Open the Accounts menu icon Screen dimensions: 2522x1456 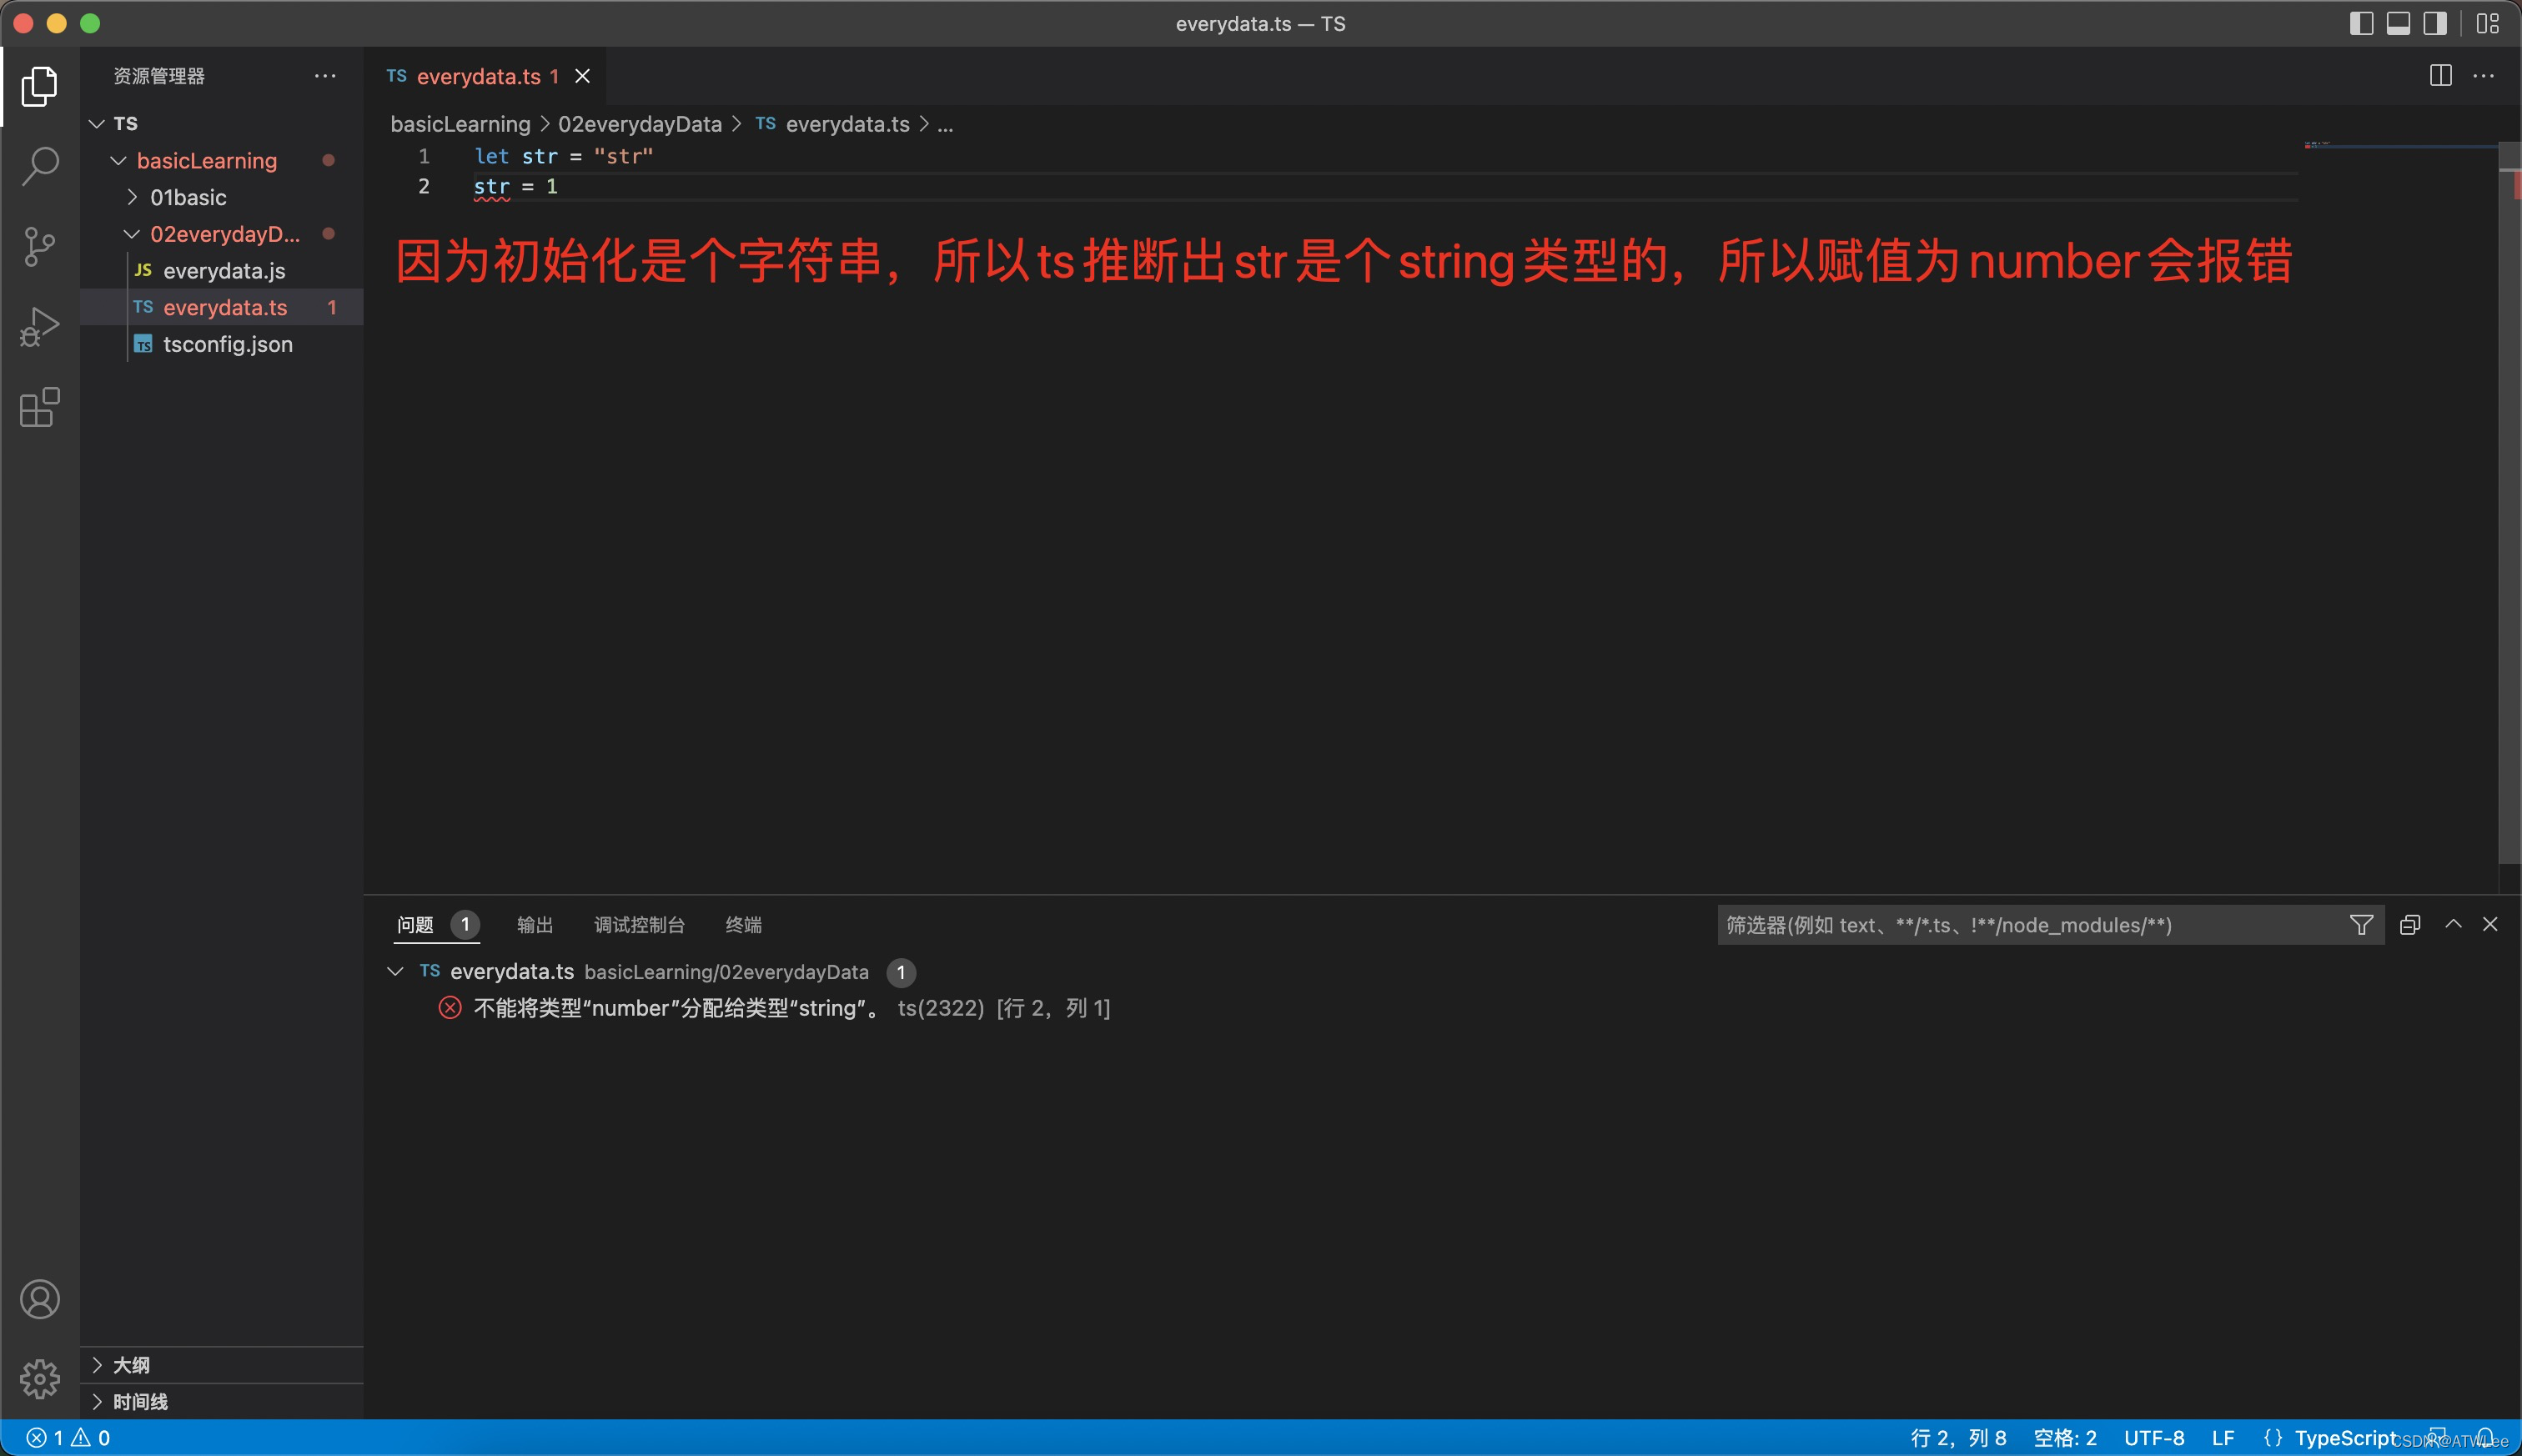point(40,1299)
